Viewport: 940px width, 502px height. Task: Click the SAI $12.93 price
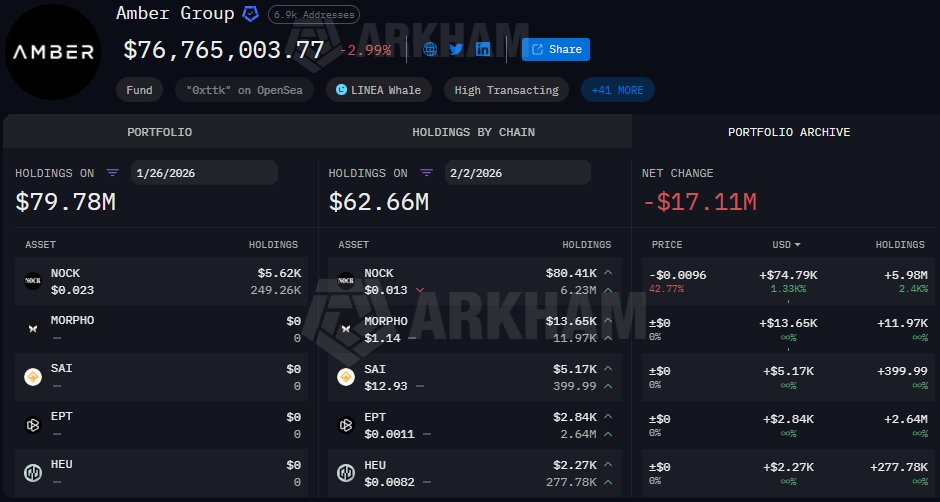[386, 386]
